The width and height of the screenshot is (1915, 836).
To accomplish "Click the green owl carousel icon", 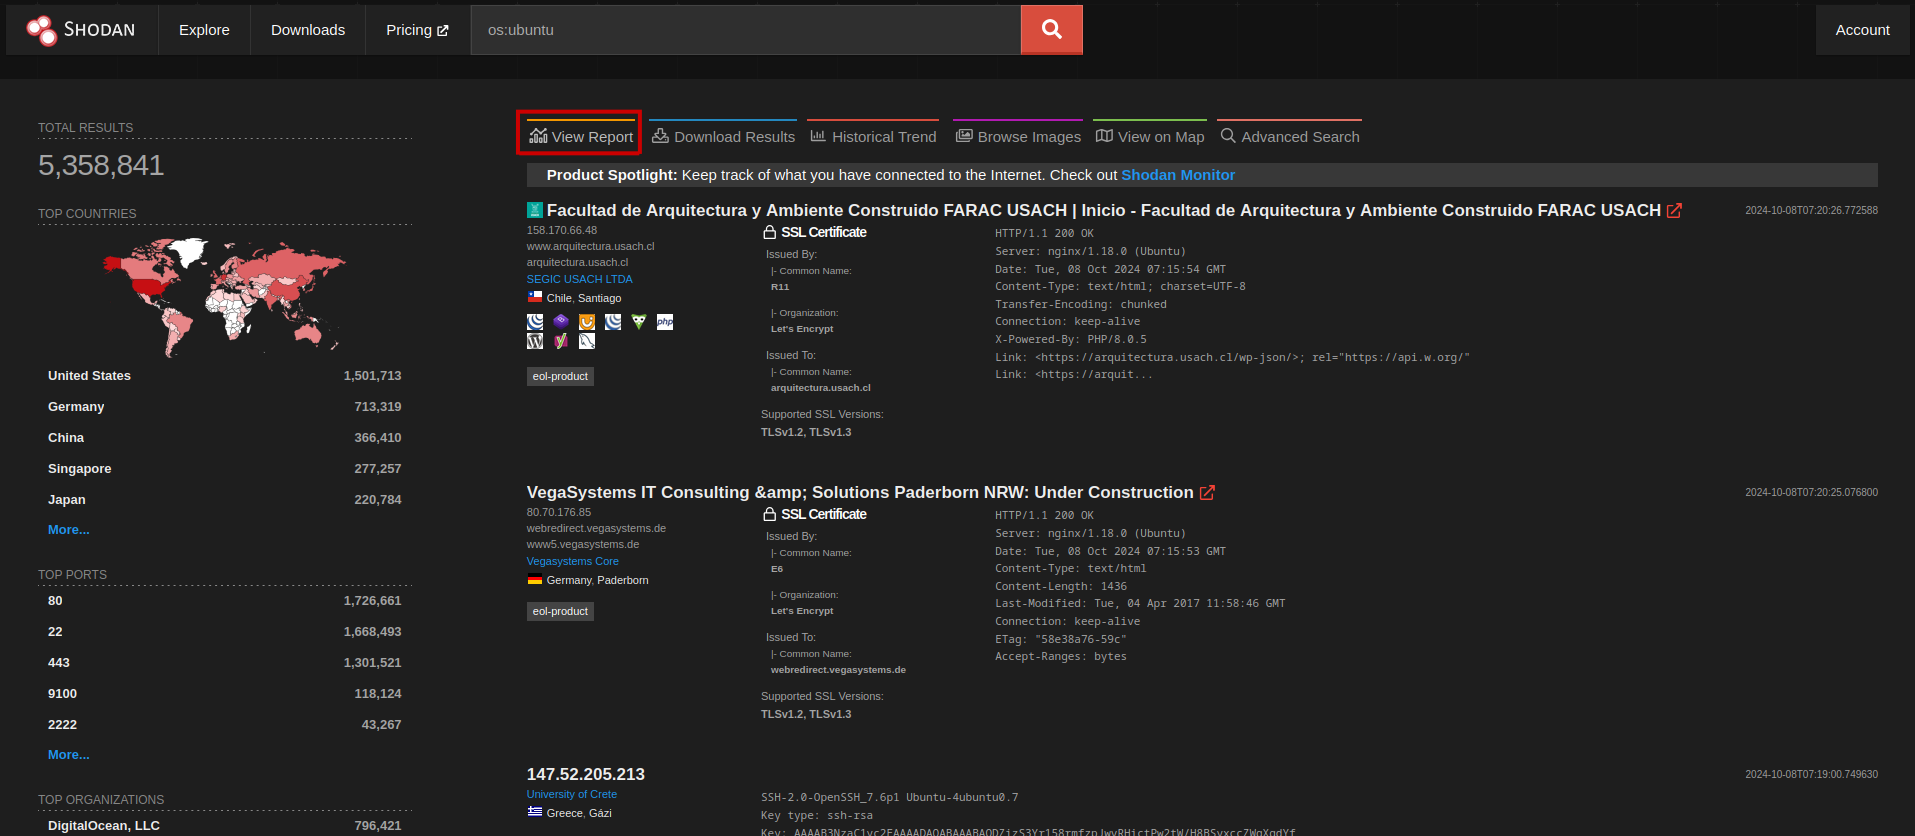I will 639,322.
